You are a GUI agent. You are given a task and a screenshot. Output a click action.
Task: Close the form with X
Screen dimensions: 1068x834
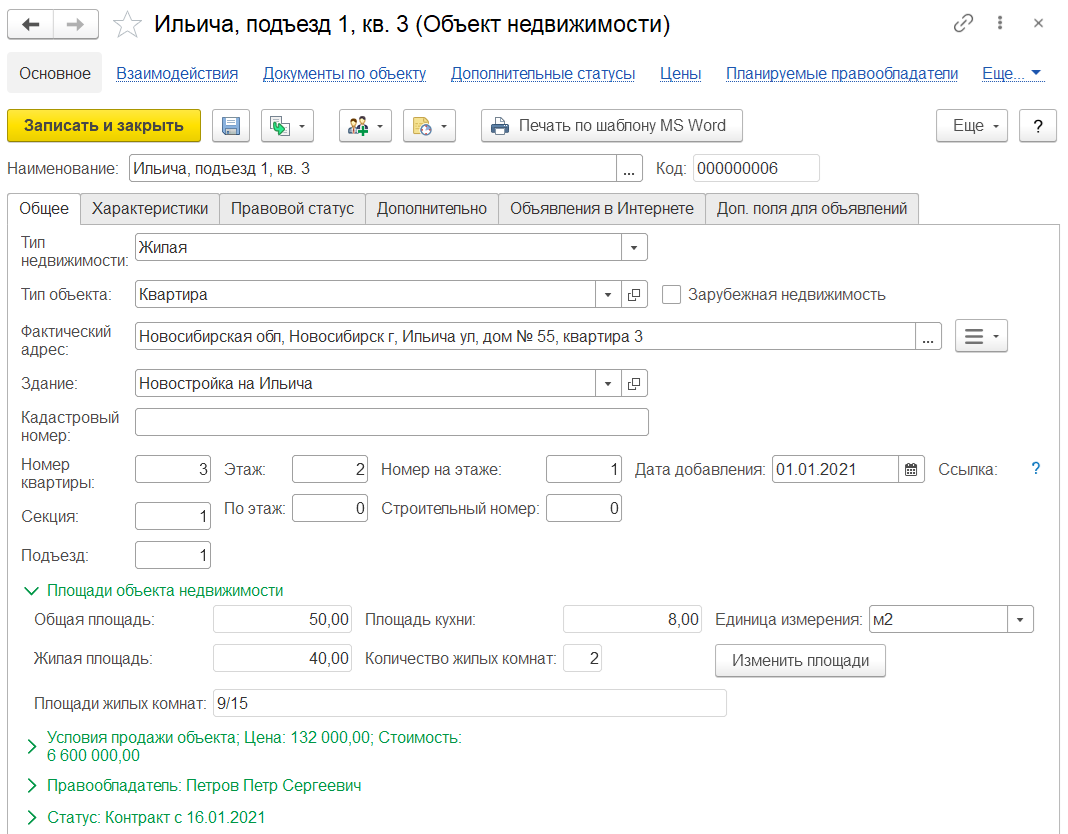click(1038, 23)
